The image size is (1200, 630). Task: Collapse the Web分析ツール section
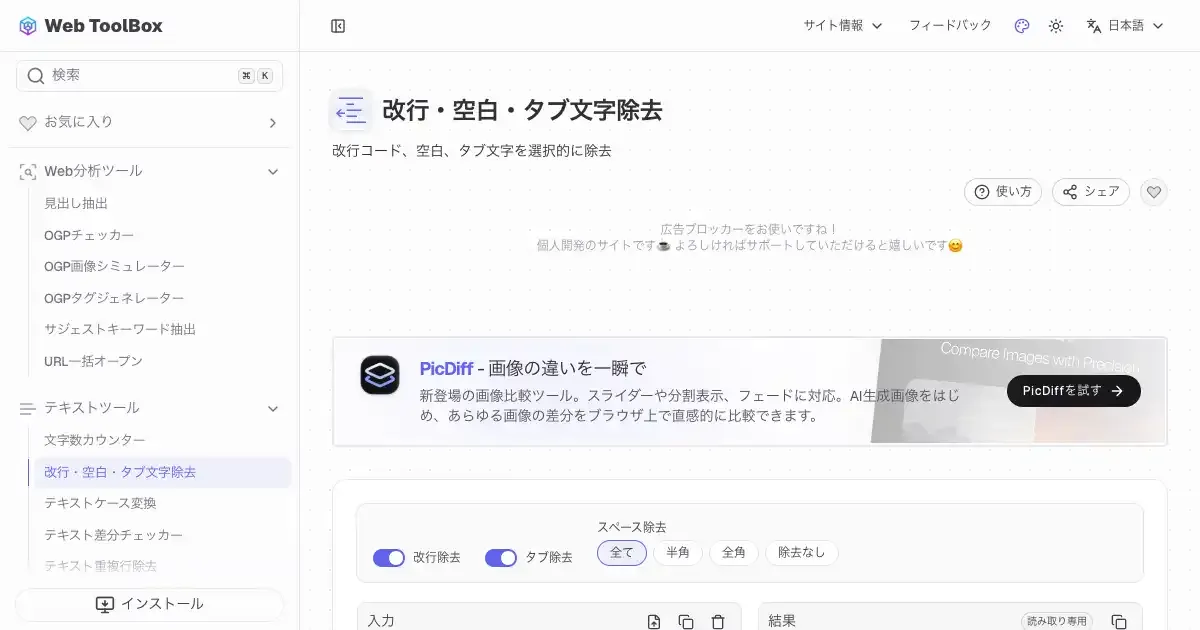(x=272, y=172)
